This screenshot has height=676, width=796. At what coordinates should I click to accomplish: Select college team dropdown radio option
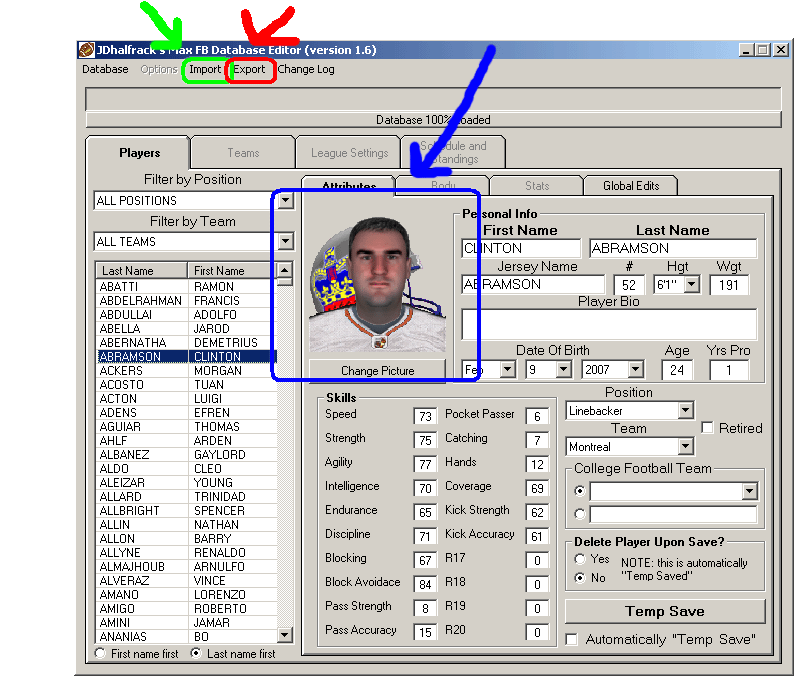(579, 491)
